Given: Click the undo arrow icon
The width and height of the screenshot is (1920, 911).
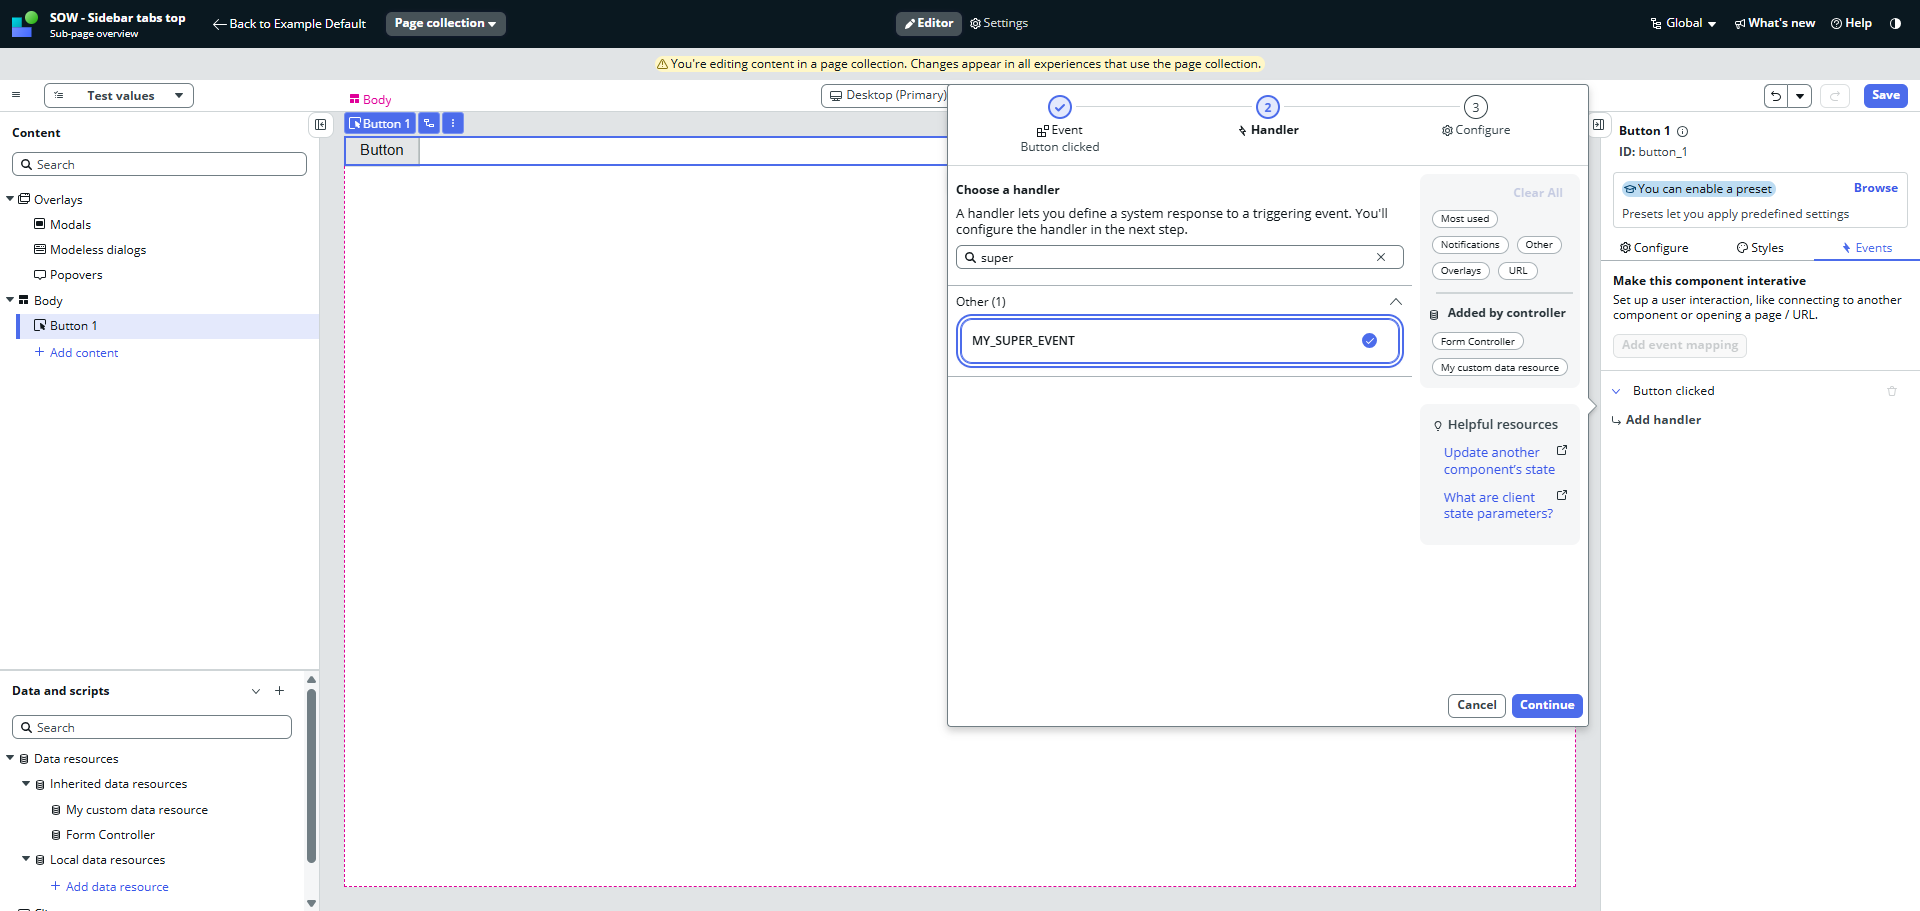Looking at the screenshot, I should [1776, 96].
